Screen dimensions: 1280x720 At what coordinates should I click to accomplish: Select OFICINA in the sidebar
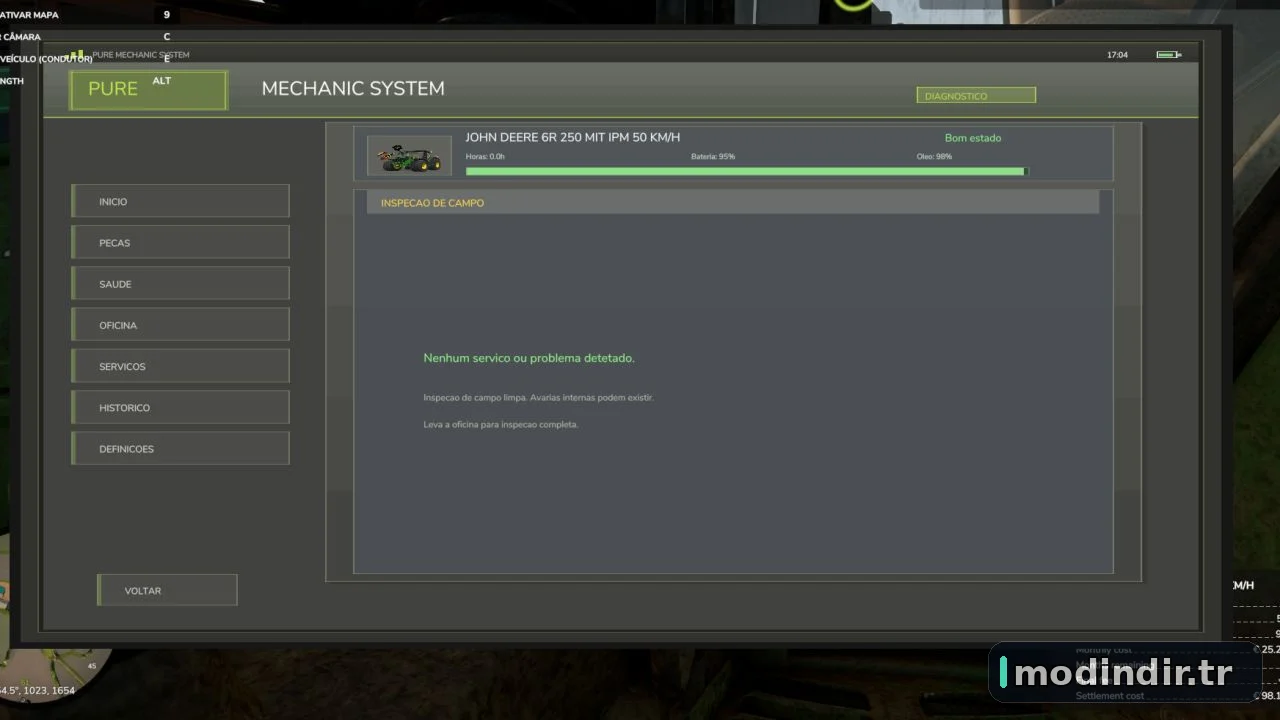point(180,325)
